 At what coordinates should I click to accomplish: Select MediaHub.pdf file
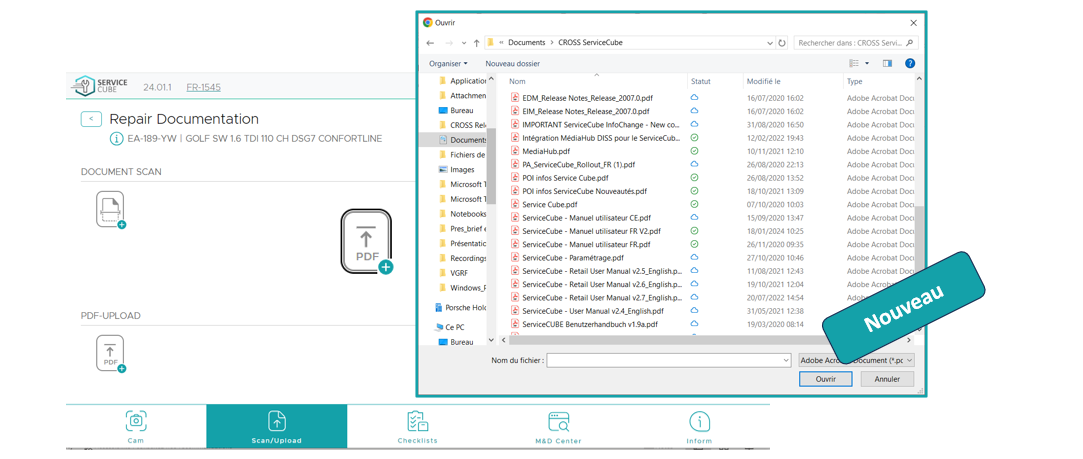pos(546,151)
